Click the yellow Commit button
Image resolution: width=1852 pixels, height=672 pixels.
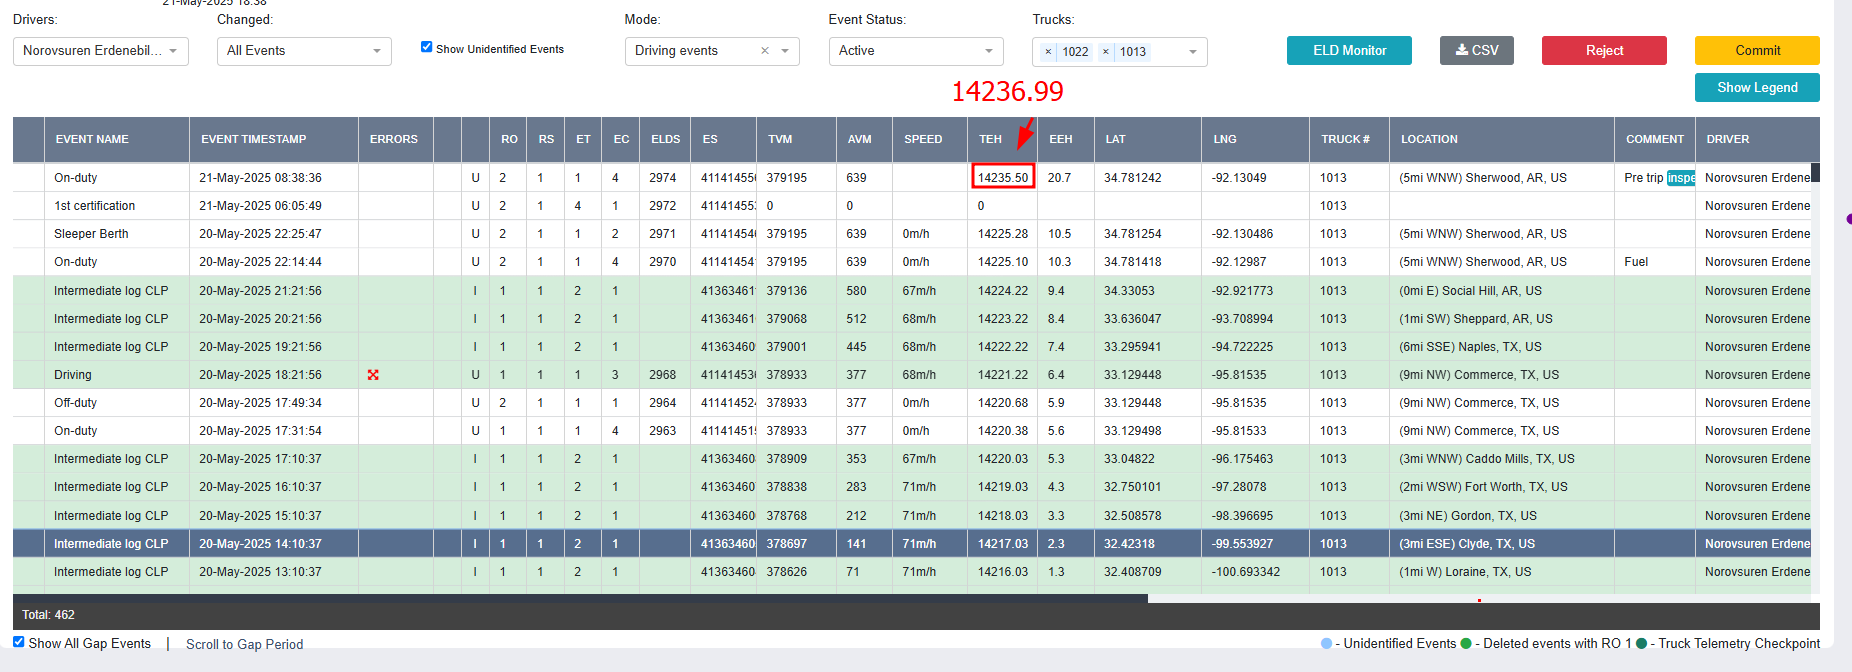(1757, 50)
